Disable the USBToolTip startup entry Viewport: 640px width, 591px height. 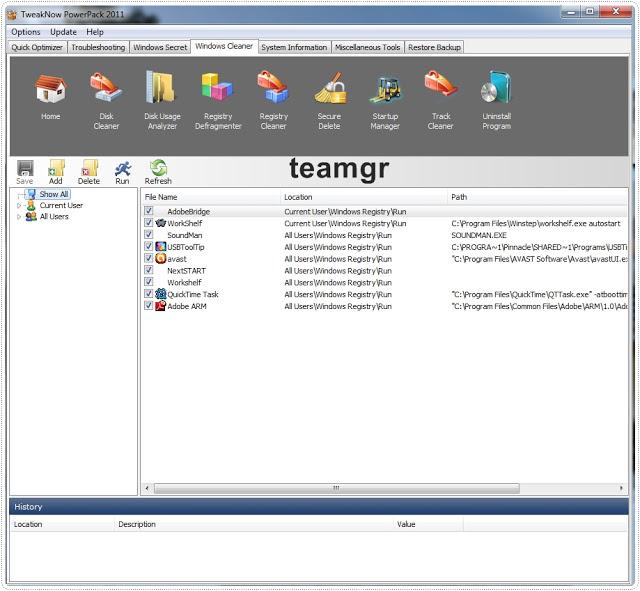coord(149,246)
